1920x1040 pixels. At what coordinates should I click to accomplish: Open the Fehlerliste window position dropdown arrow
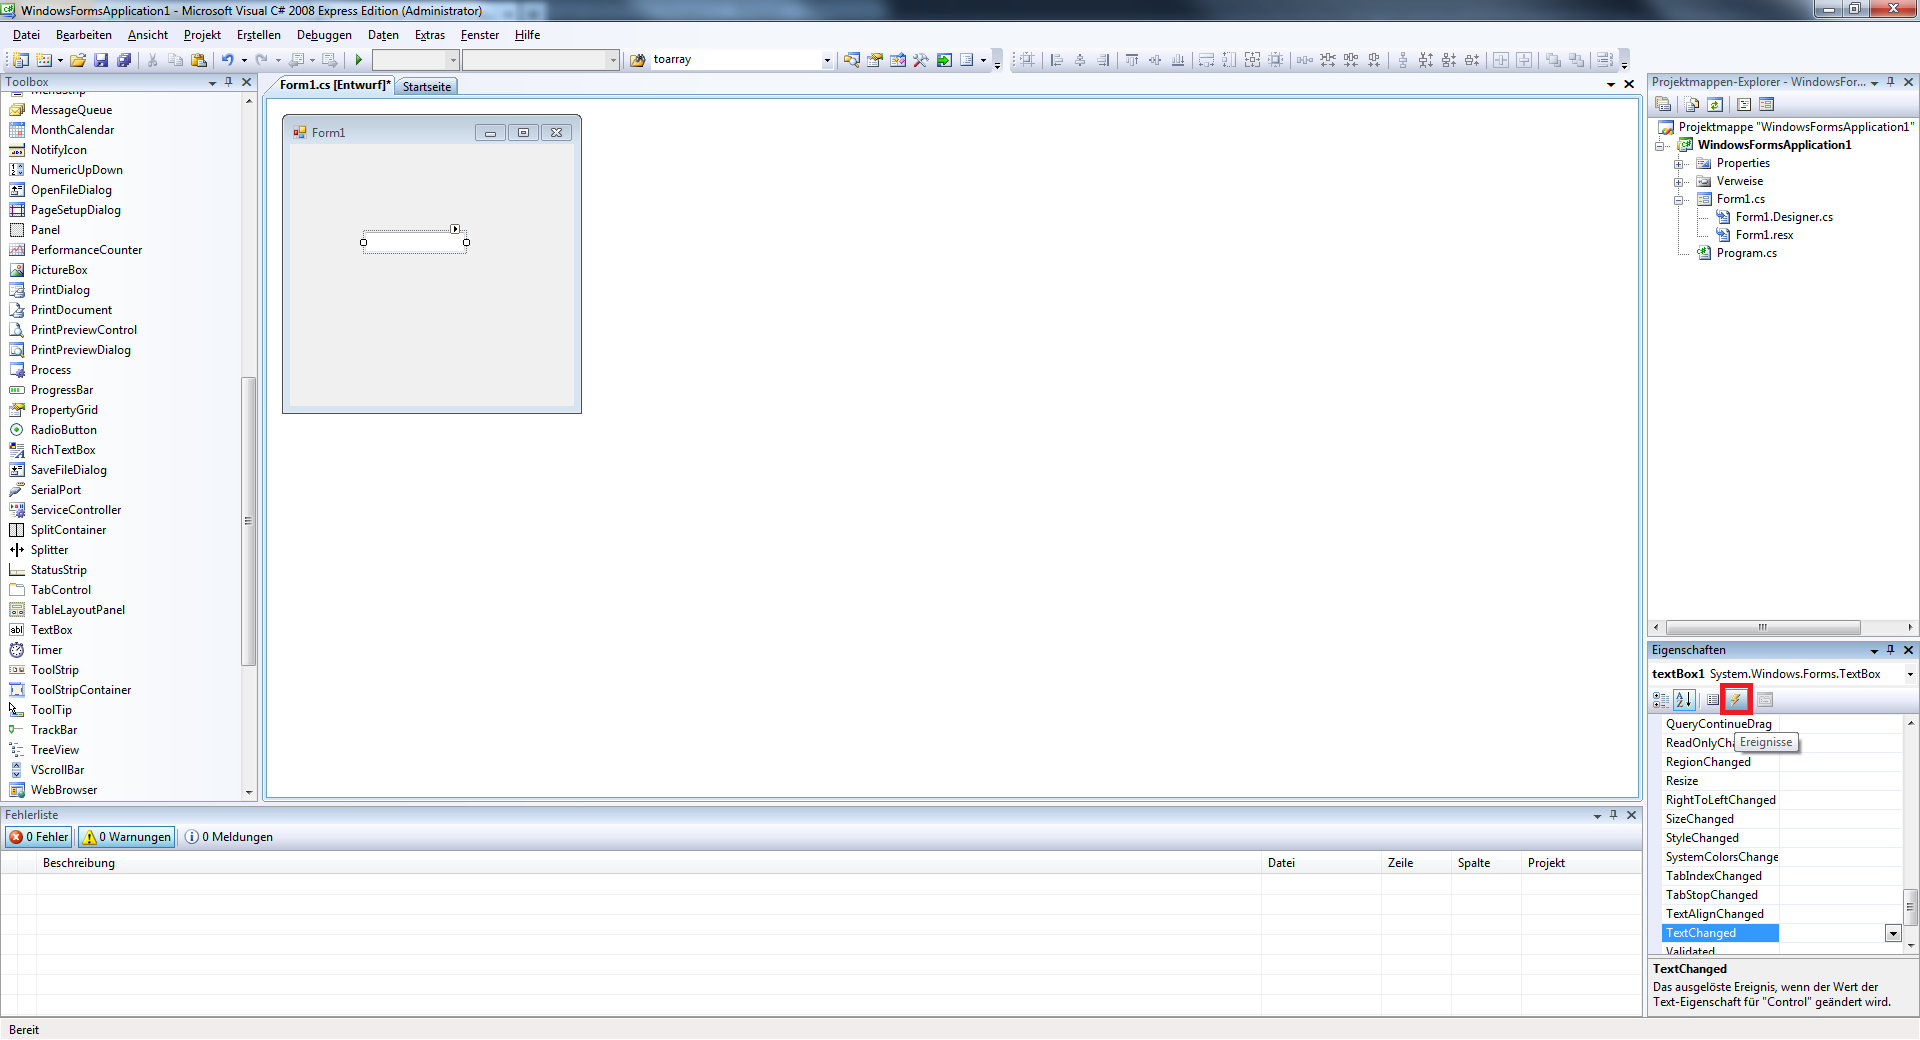tap(1597, 816)
